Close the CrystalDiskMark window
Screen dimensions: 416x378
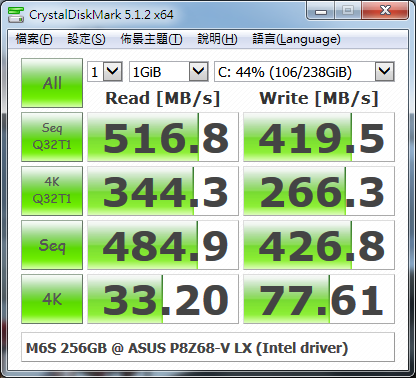[x=385, y=11]
